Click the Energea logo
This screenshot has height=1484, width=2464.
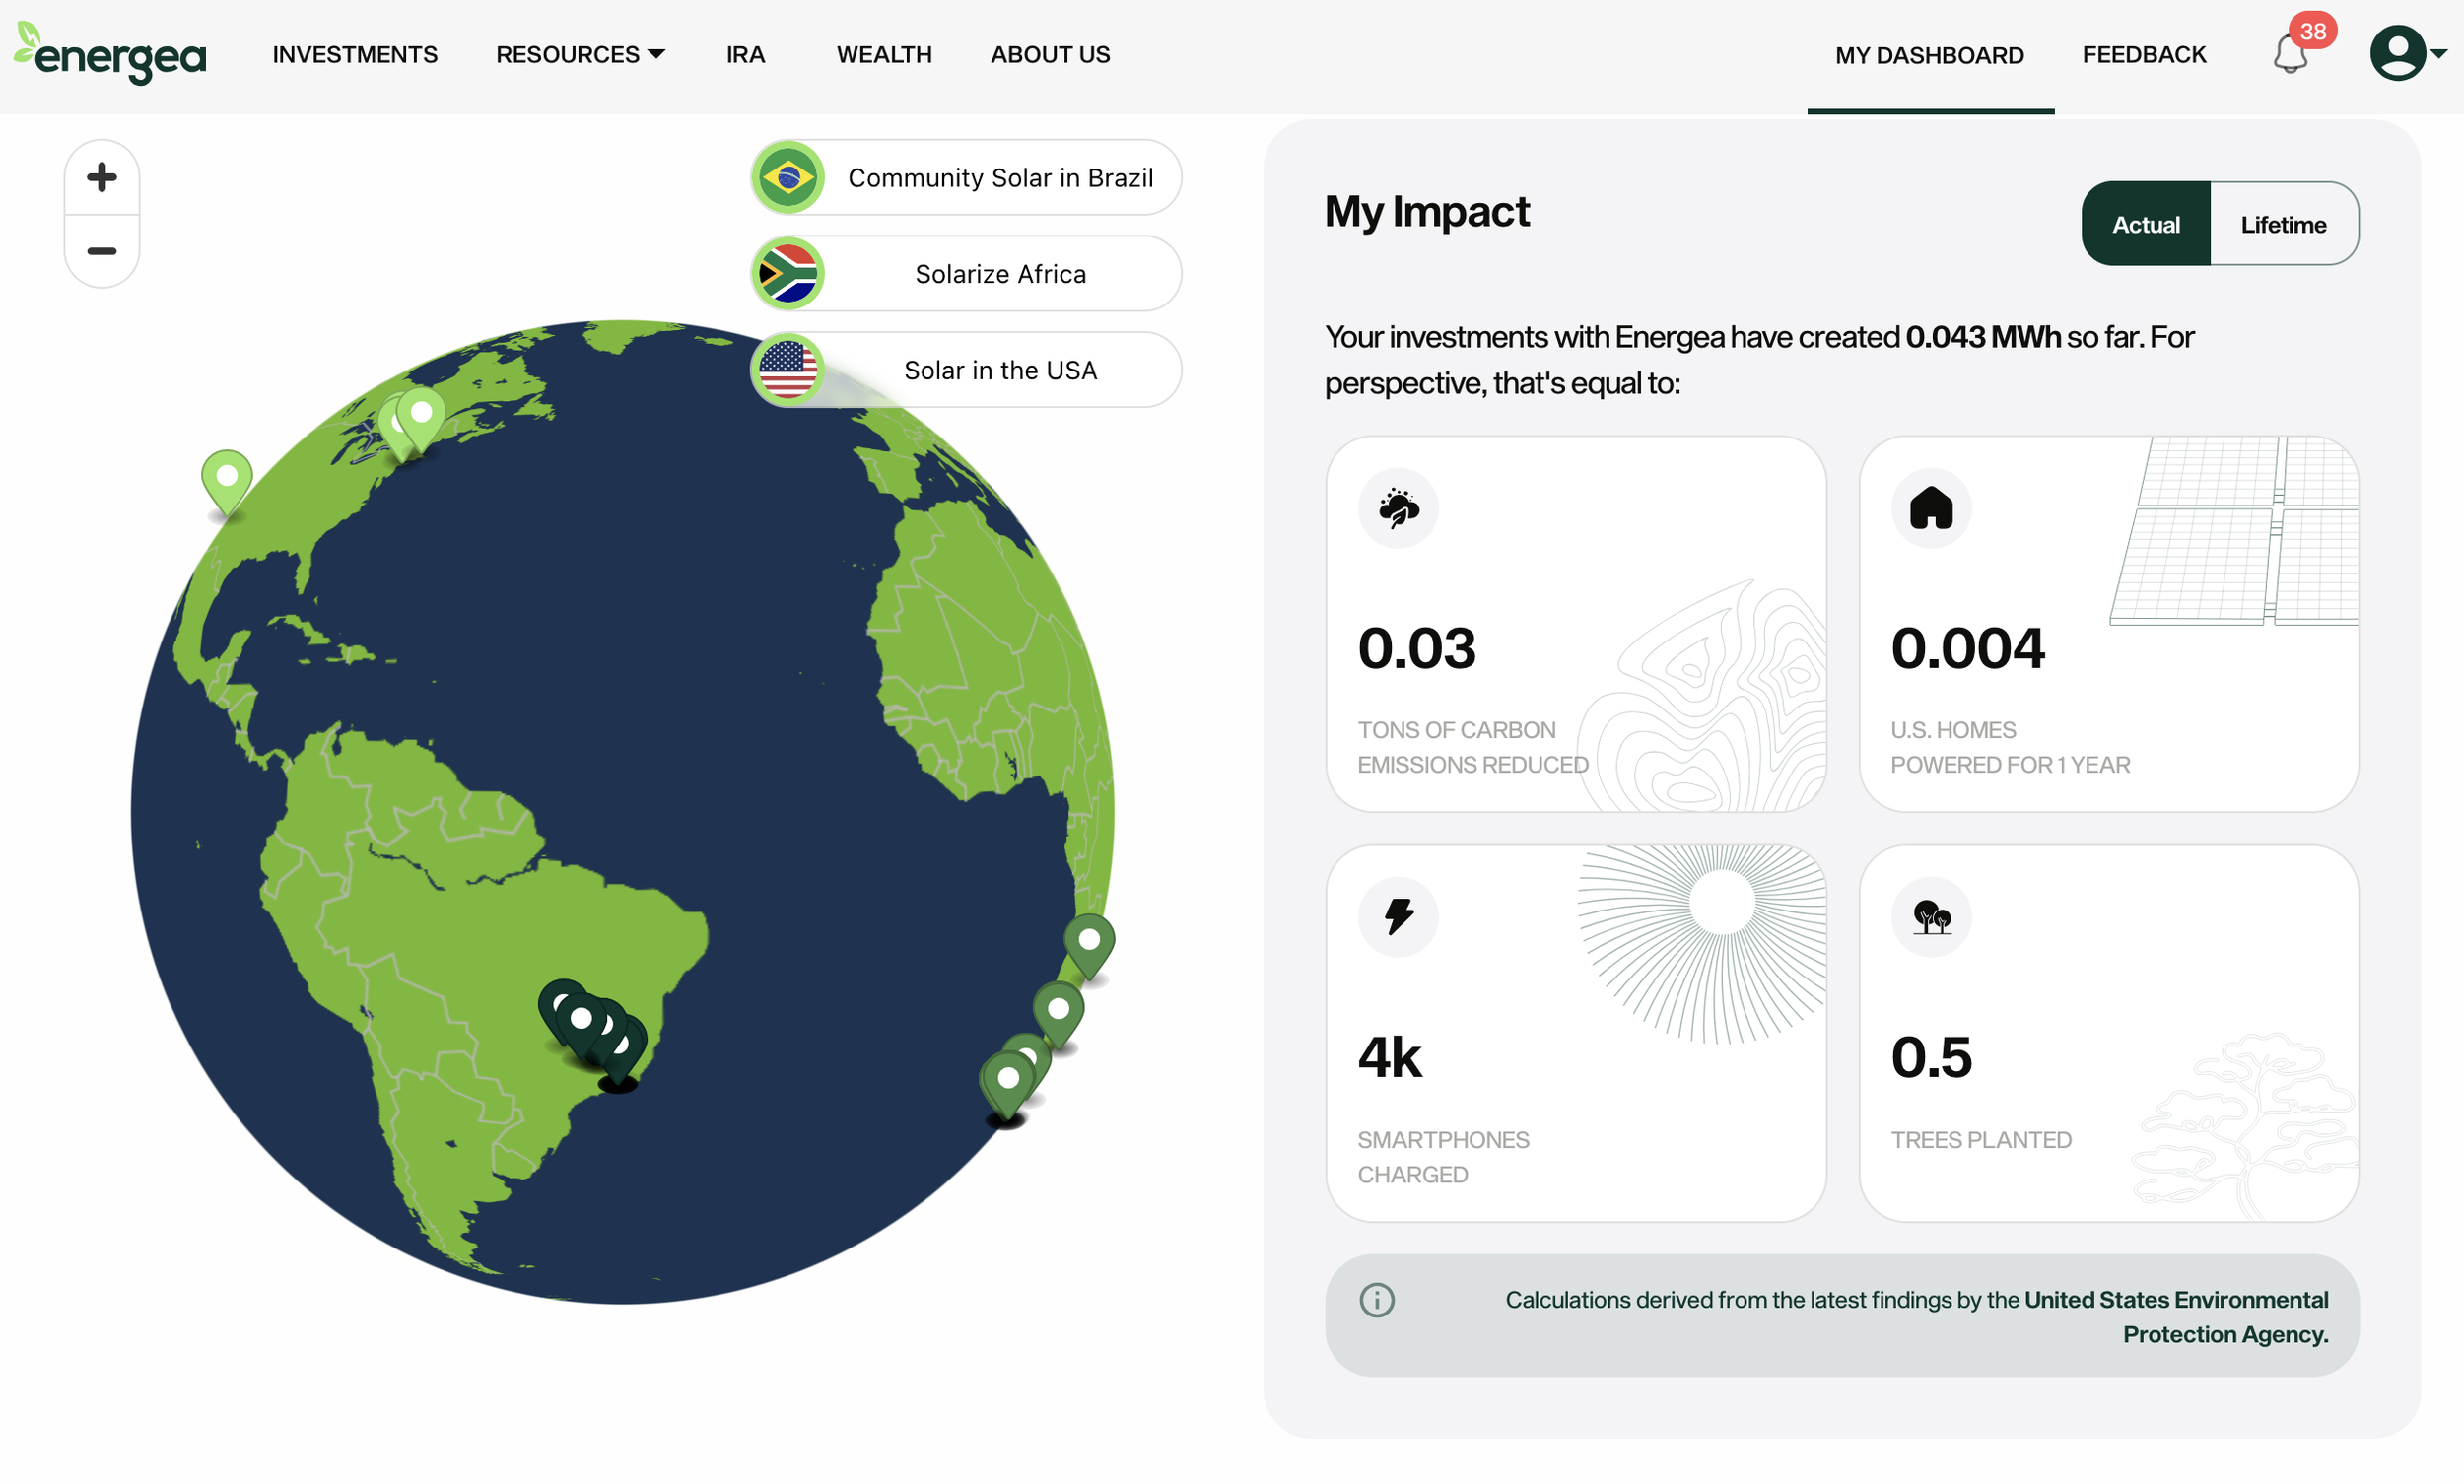point(110,53)
